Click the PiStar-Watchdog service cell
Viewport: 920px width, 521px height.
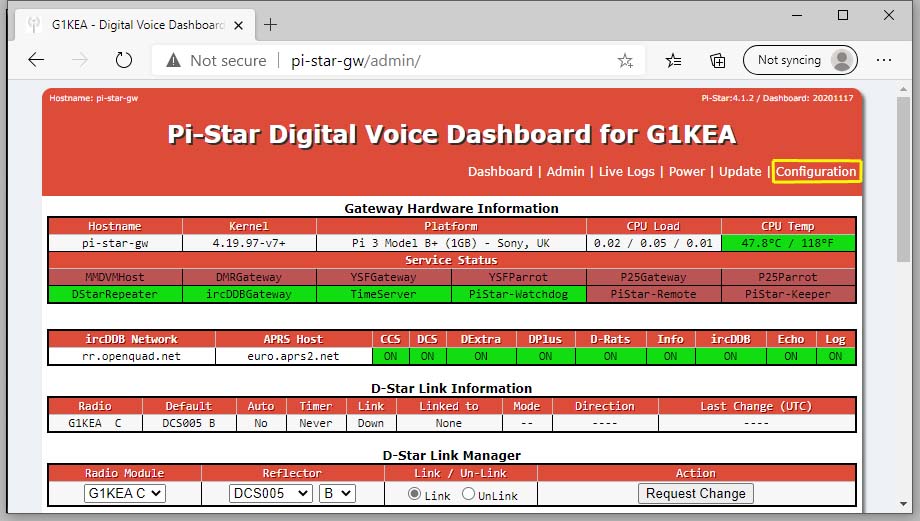click(x=519, y=294)
